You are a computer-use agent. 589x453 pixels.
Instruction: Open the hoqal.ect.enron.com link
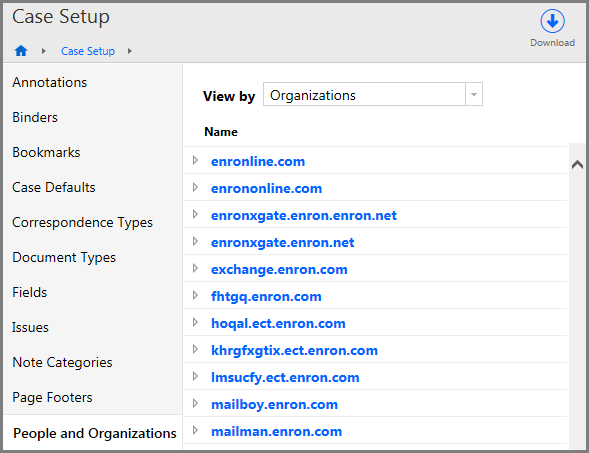tap(278, 324)
